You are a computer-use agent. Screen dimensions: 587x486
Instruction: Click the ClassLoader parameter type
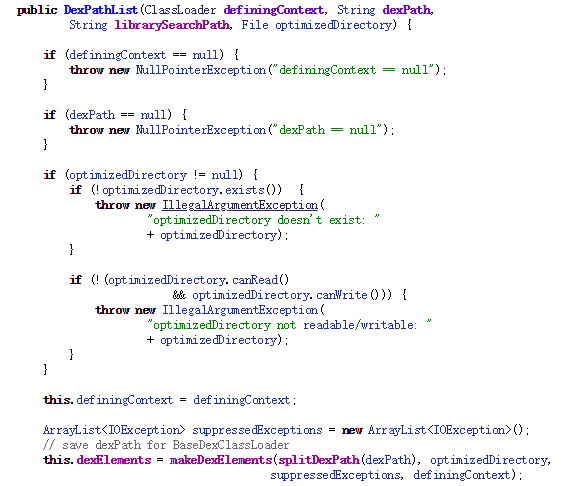coord(180,10)
